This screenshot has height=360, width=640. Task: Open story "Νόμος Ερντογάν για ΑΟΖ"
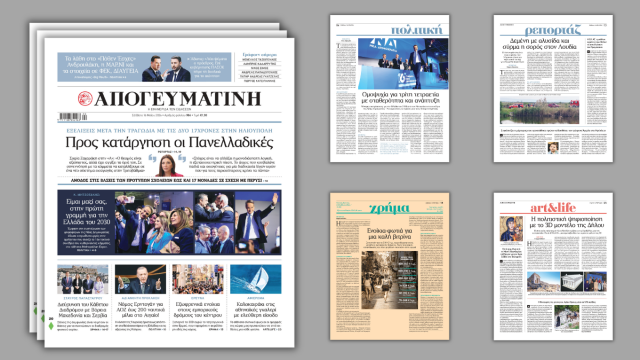point(140,310)
